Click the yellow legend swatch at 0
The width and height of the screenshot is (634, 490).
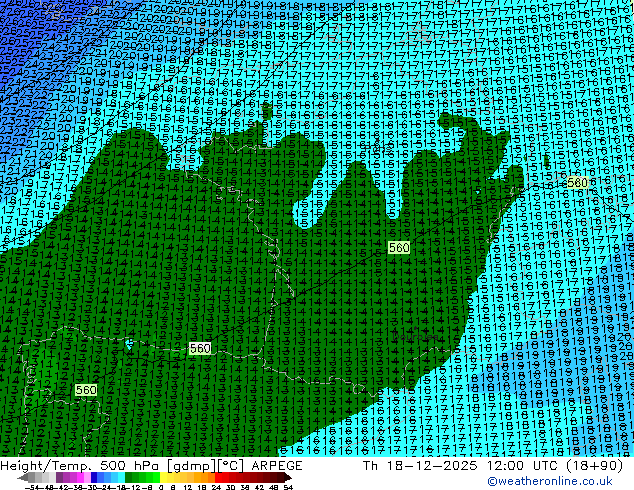point(163,477)
